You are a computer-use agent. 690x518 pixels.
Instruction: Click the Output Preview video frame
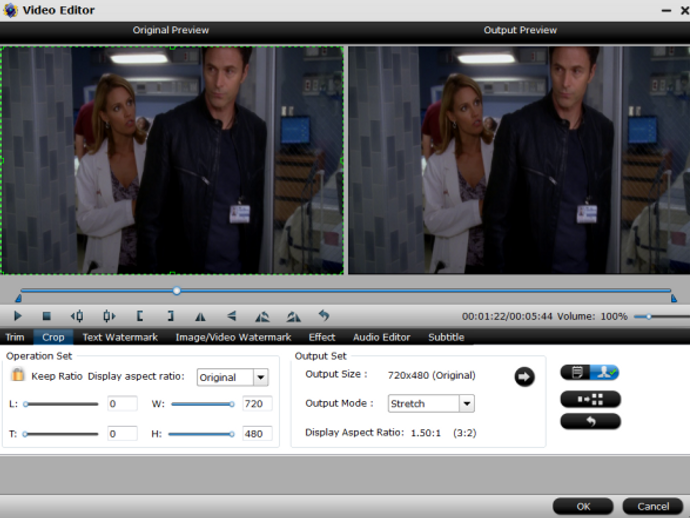[x=519, y=160]
